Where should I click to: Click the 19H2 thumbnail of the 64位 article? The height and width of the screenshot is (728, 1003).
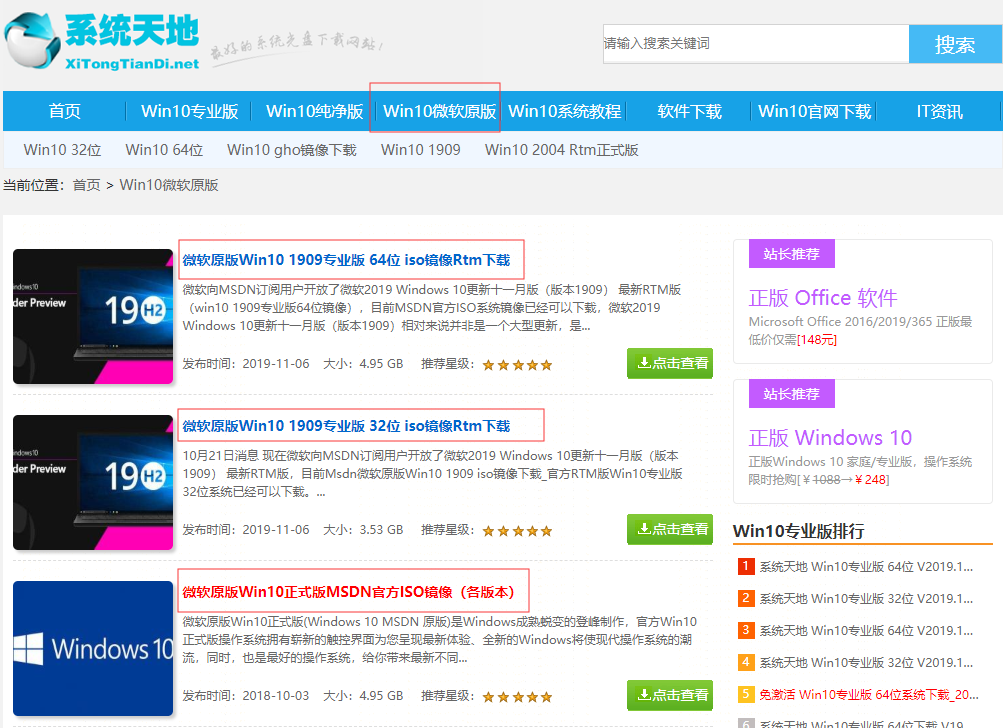coord(93,317)
